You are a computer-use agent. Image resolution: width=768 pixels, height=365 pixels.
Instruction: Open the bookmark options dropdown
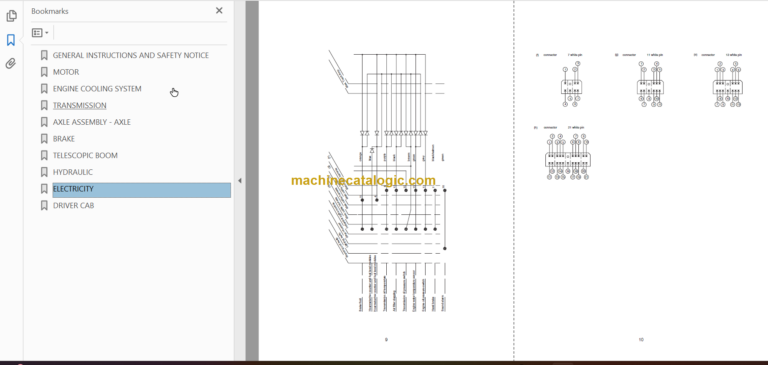coord(40,33)
